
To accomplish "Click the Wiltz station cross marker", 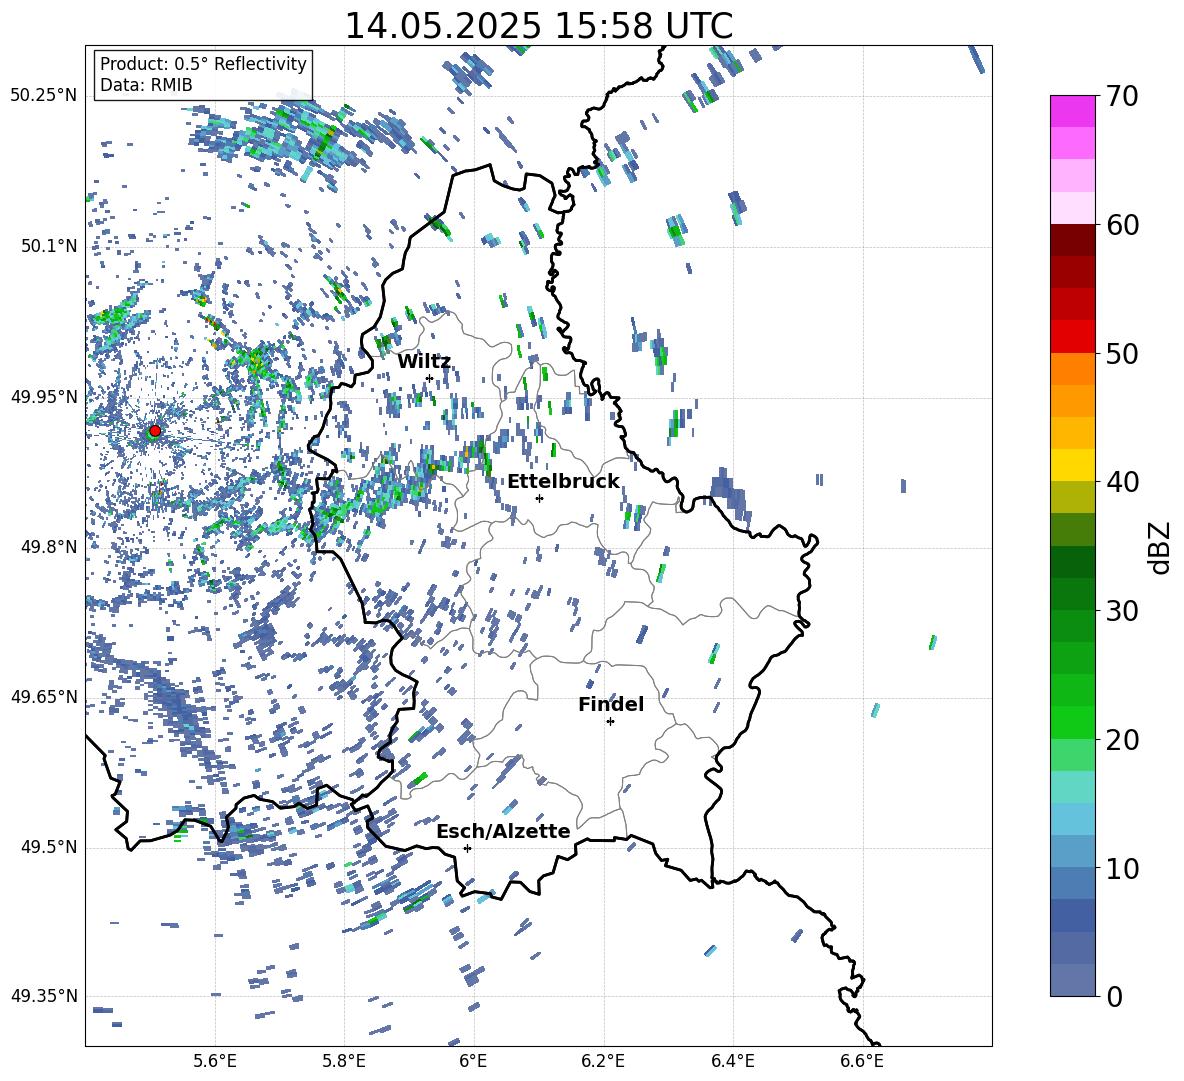I will pyautogui.click(x=430, y=378).
